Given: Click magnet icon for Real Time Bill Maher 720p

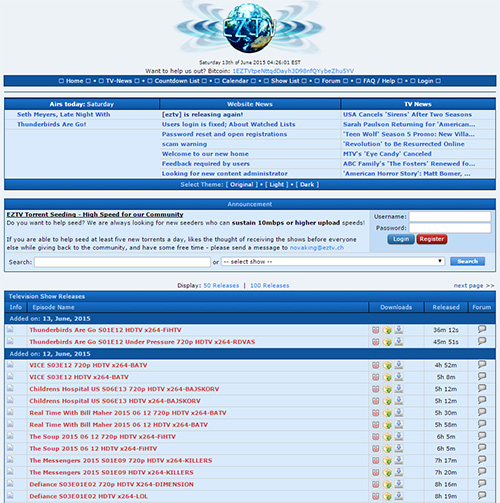Looking at the screenshot, I should point(375,413).
